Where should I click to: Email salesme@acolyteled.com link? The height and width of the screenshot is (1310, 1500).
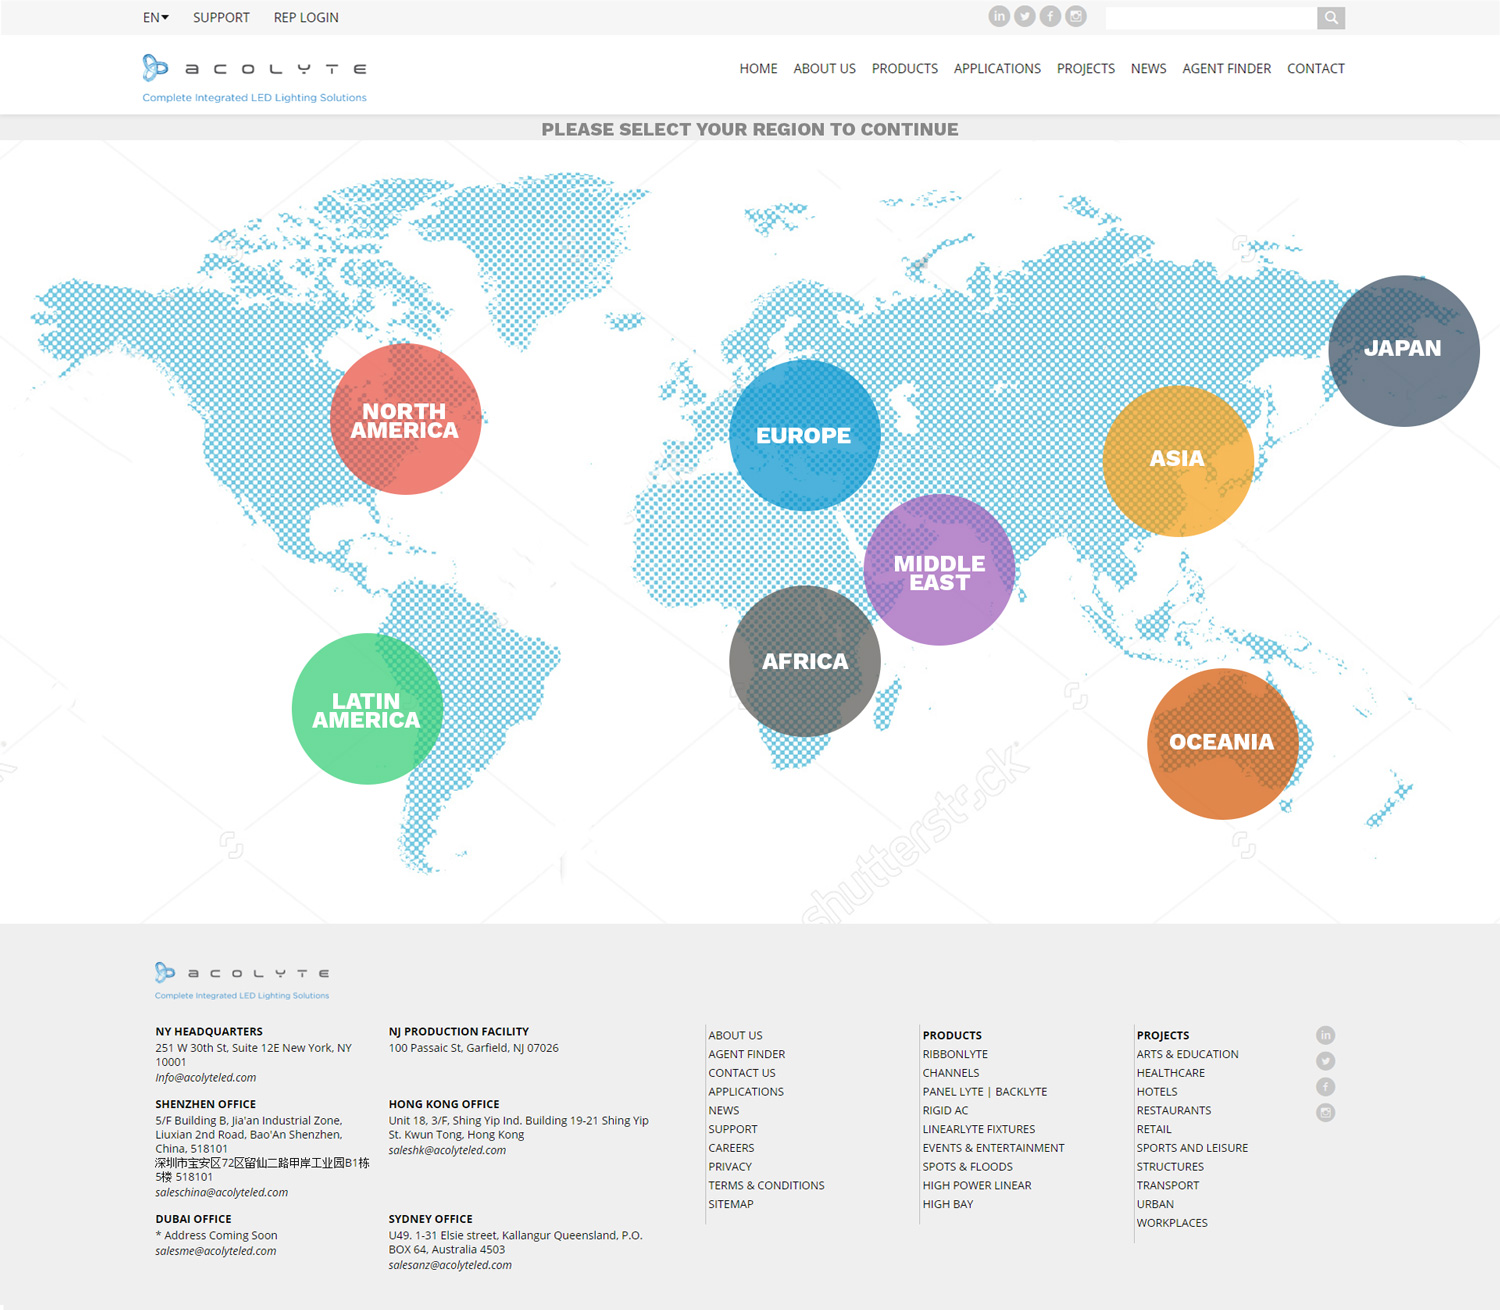click(215, 1250)
